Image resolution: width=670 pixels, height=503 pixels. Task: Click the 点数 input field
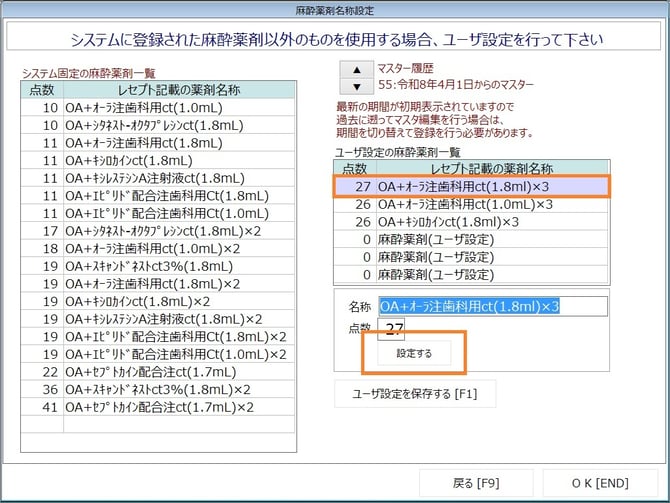click(x=391, y=328)
